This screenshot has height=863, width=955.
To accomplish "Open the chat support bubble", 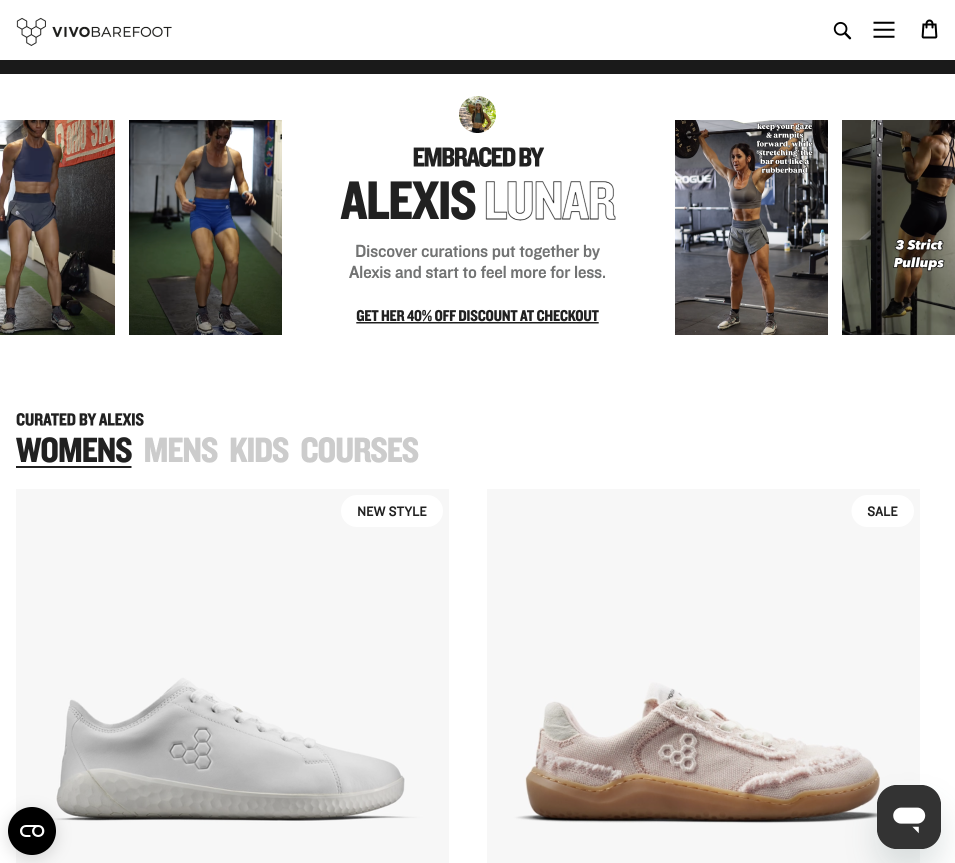I will tap(909, 817).
